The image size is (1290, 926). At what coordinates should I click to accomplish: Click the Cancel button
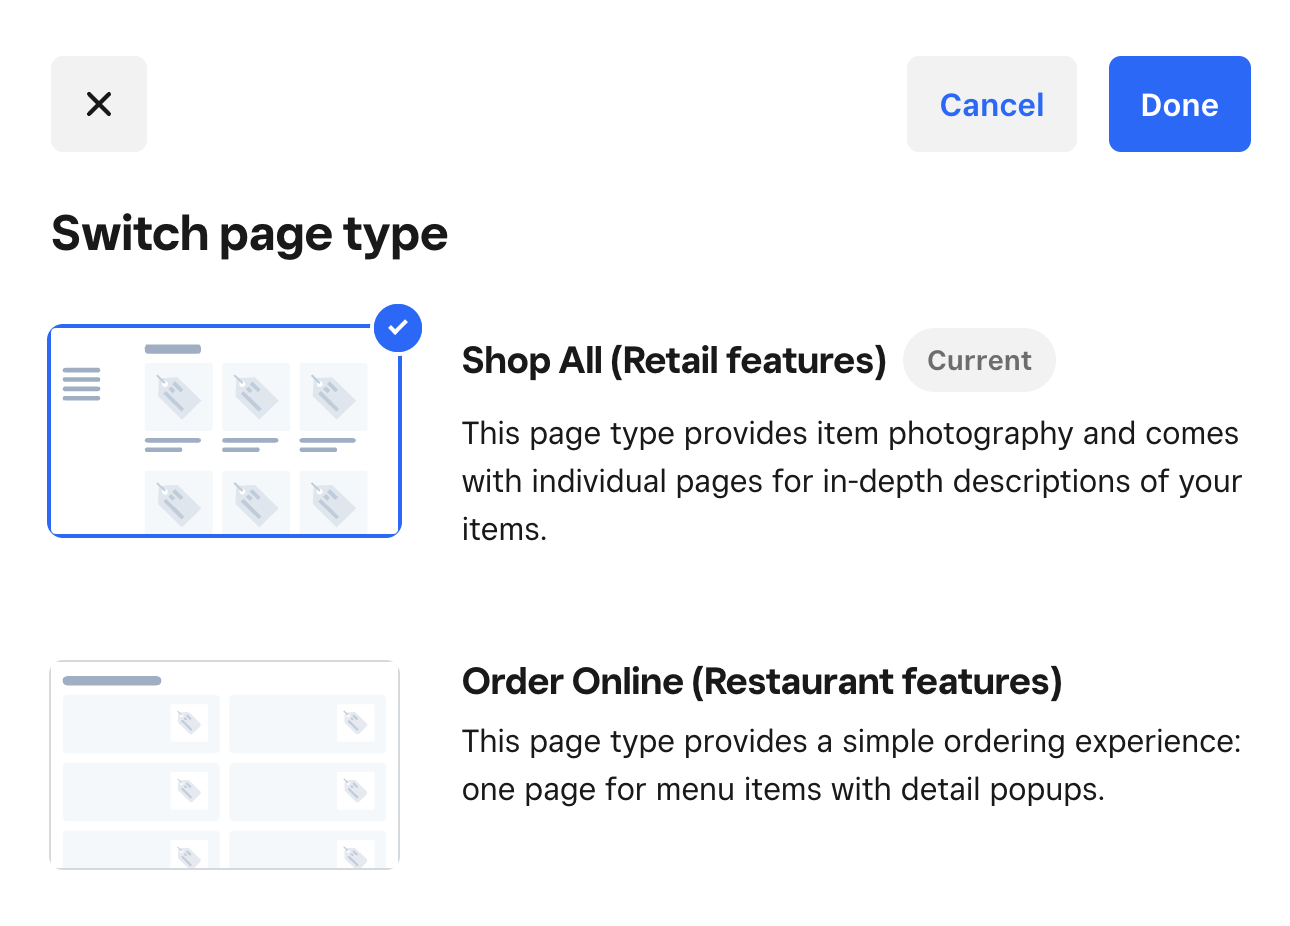[x=992, y=104]
